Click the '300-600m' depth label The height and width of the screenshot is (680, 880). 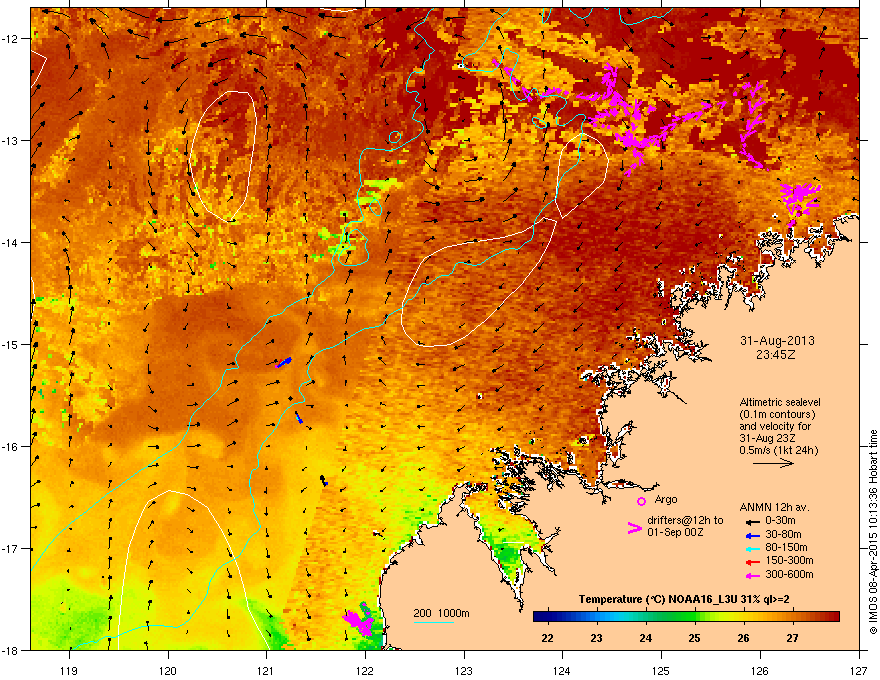pos(789,574)
